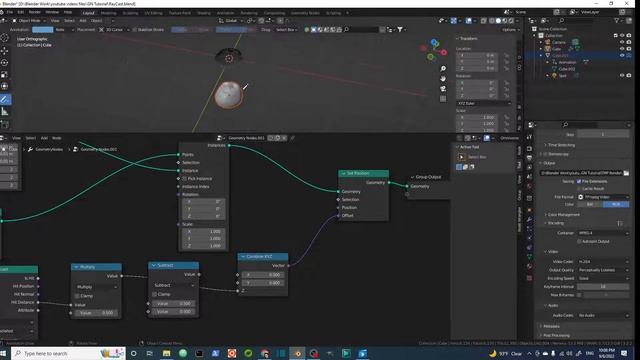This screenshot has height=360, width=640.
Task: Select RGB color output button
Action: 616,204
